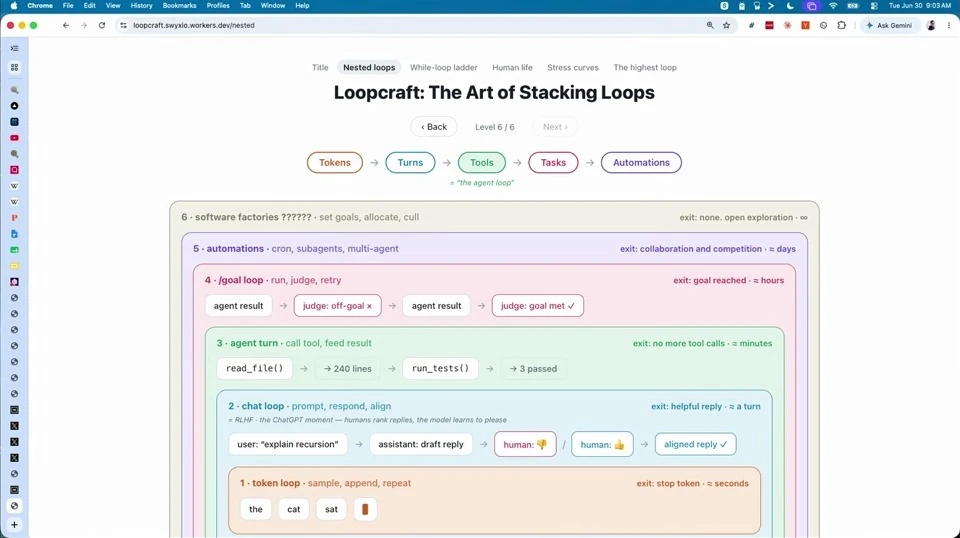Click the 'Level 6 / 6' indicator text
Viewport: 960px width, 538px height.
click(x=495, y=127)
